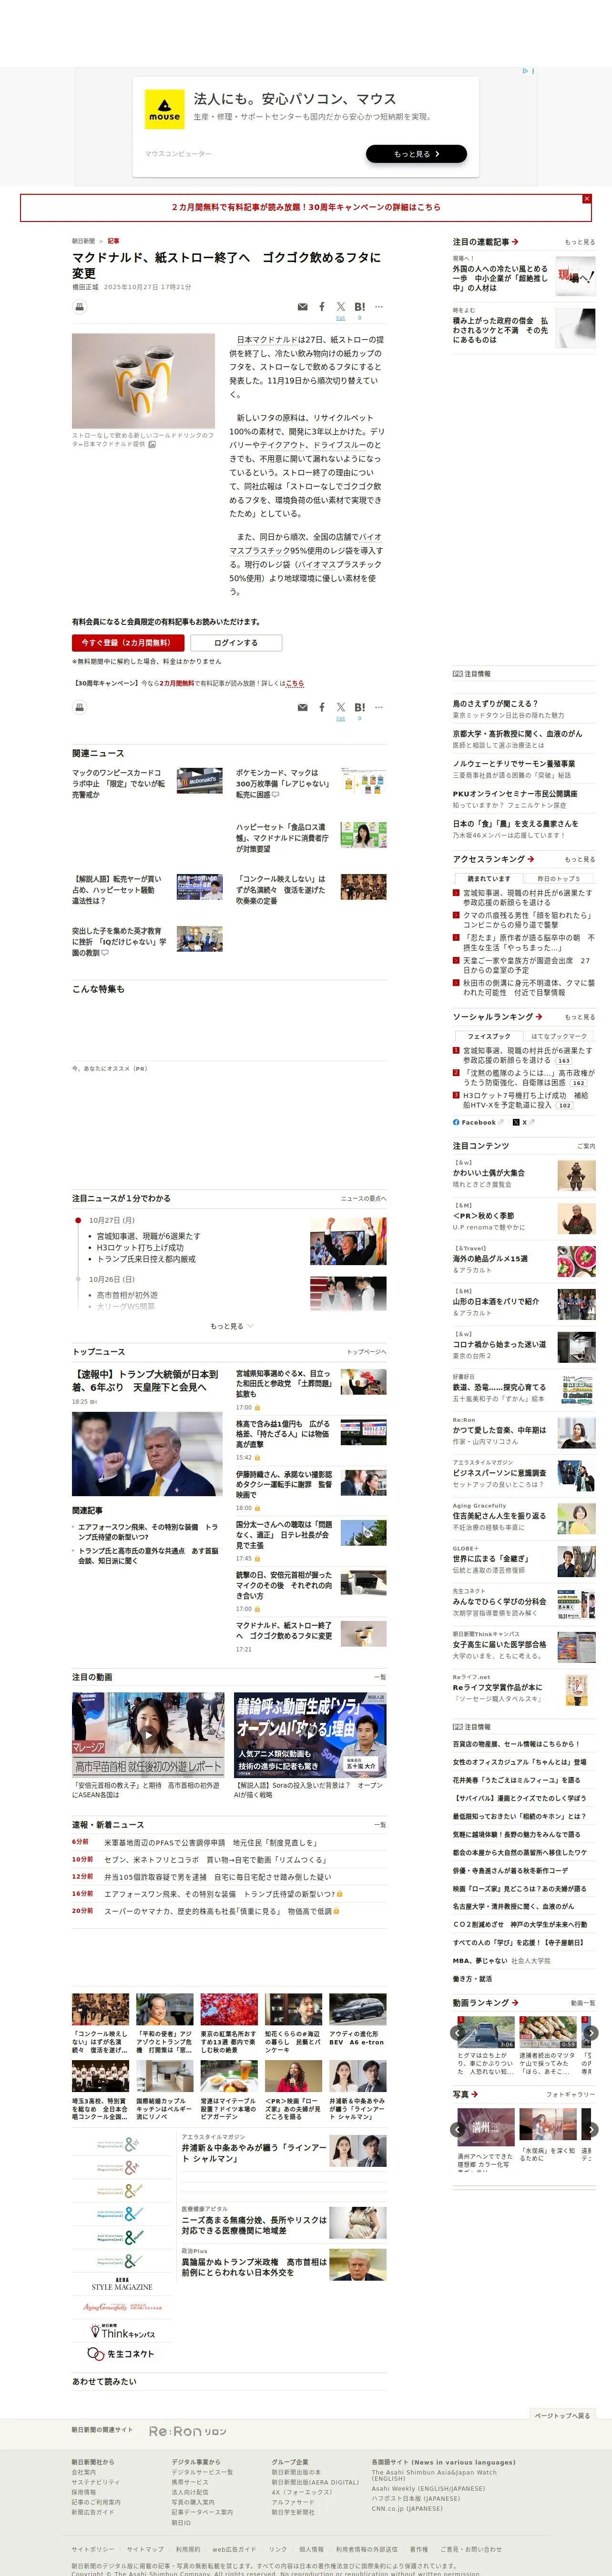
Task: Share article by email using top envelope icon
Action: click(x=302, y=307)
